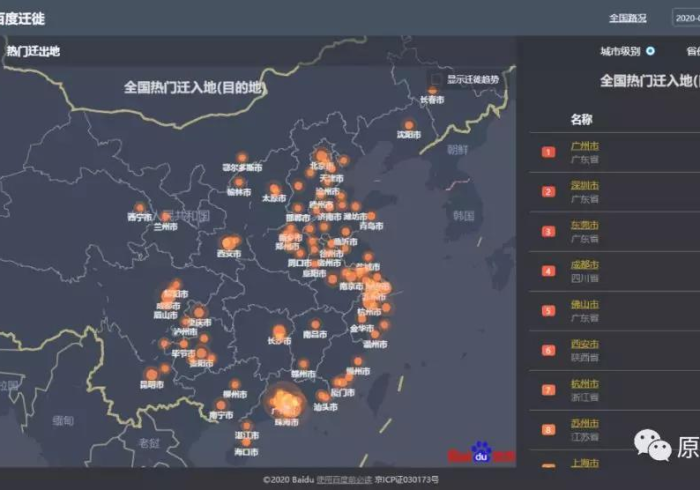The image size is (700, 490).
Task: Select the 鄂尔多斯市 hotspot marker
Action: point(242,158)
